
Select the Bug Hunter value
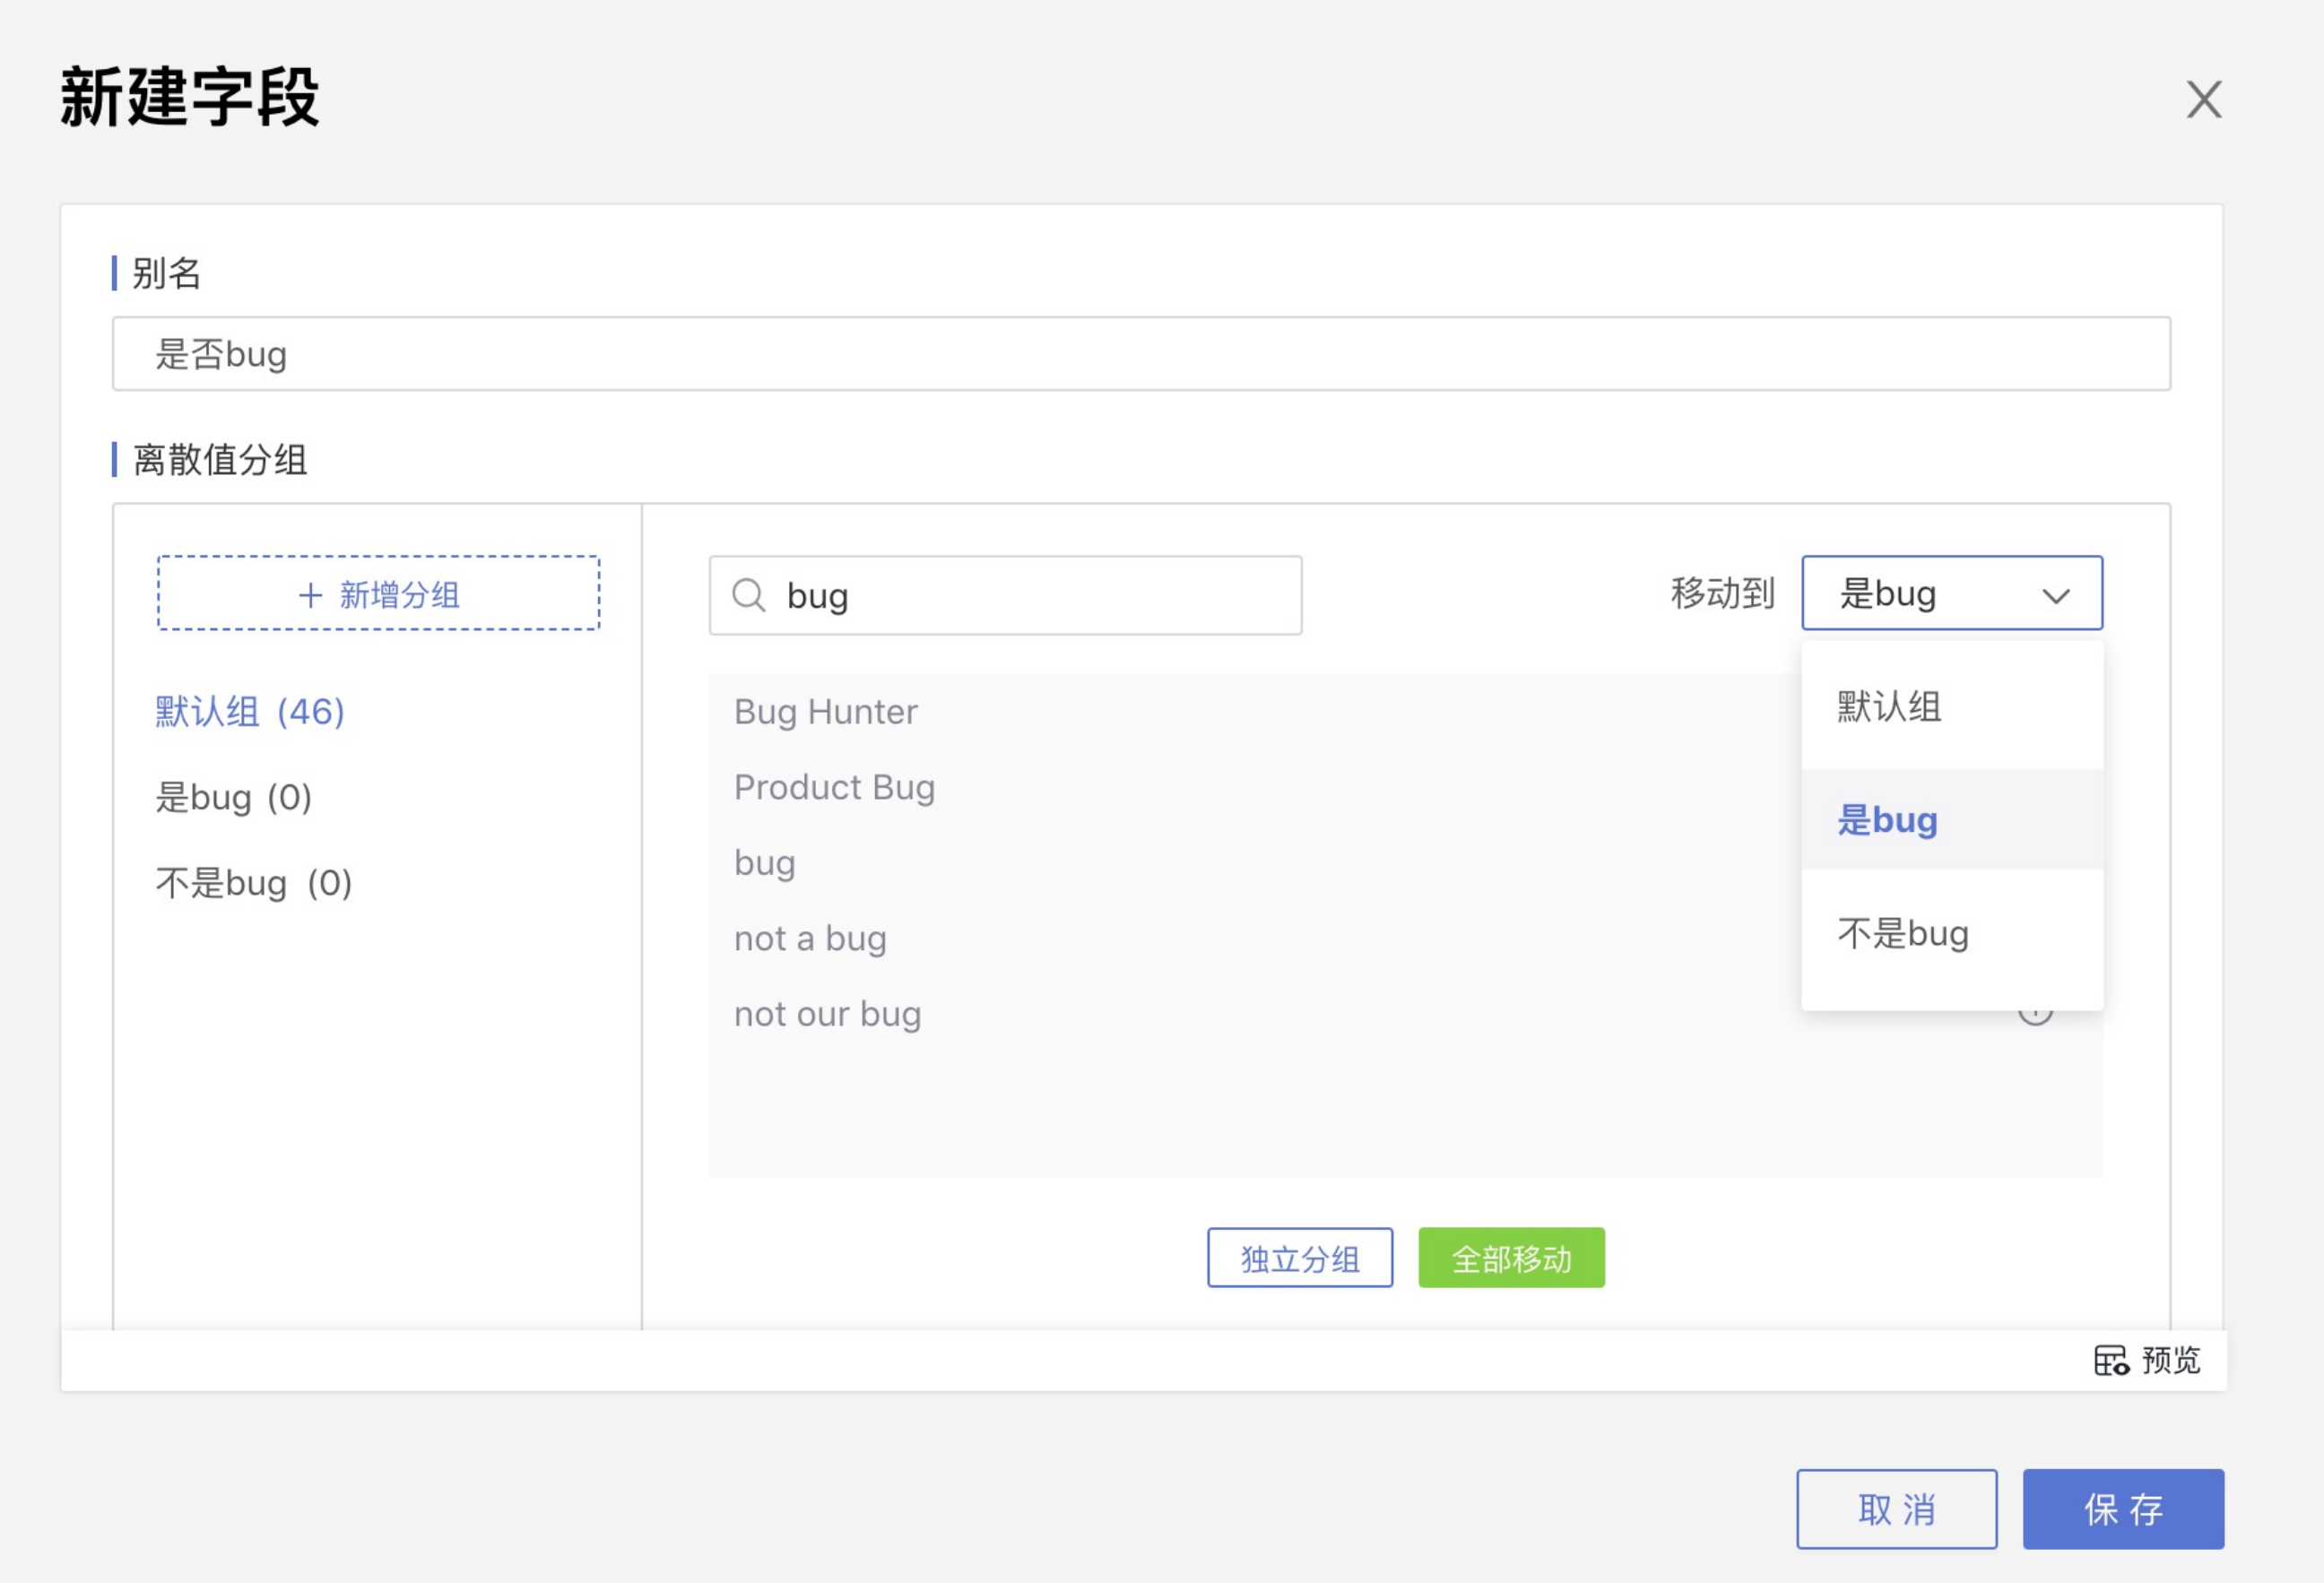coord(826,712)
